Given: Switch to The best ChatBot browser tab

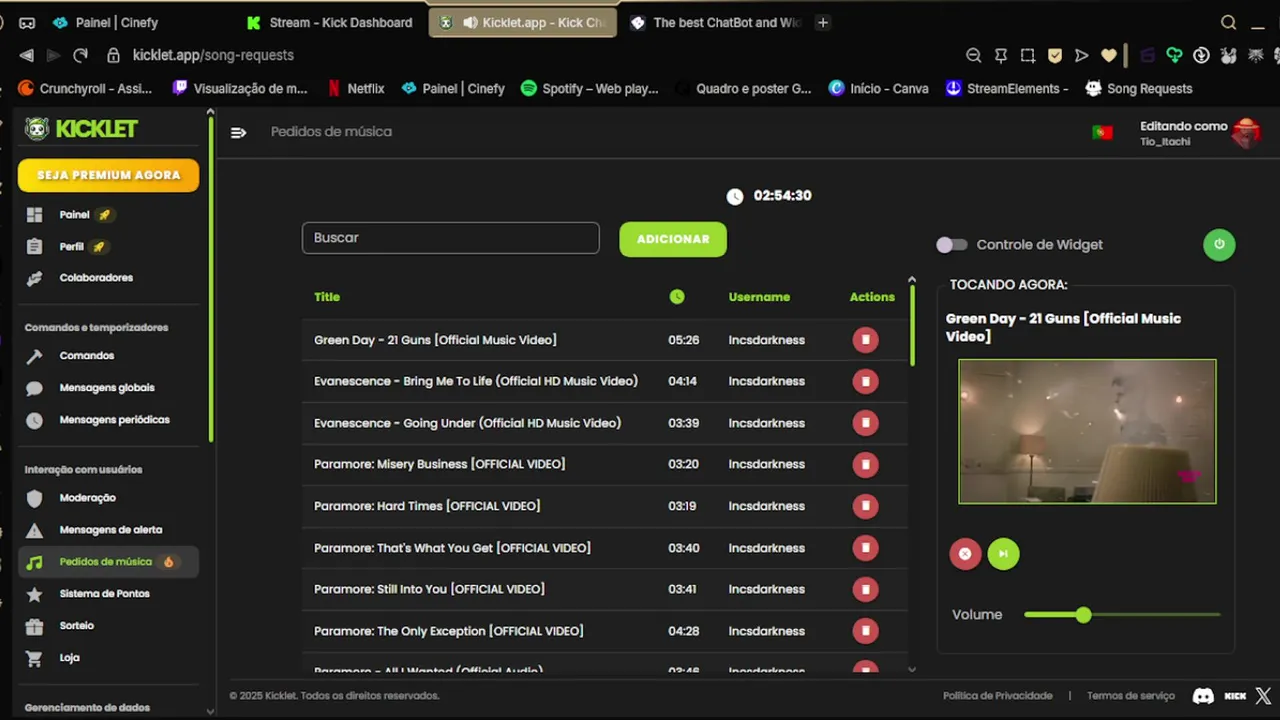Looking at the screenshot, I should [x=716, y=22].
